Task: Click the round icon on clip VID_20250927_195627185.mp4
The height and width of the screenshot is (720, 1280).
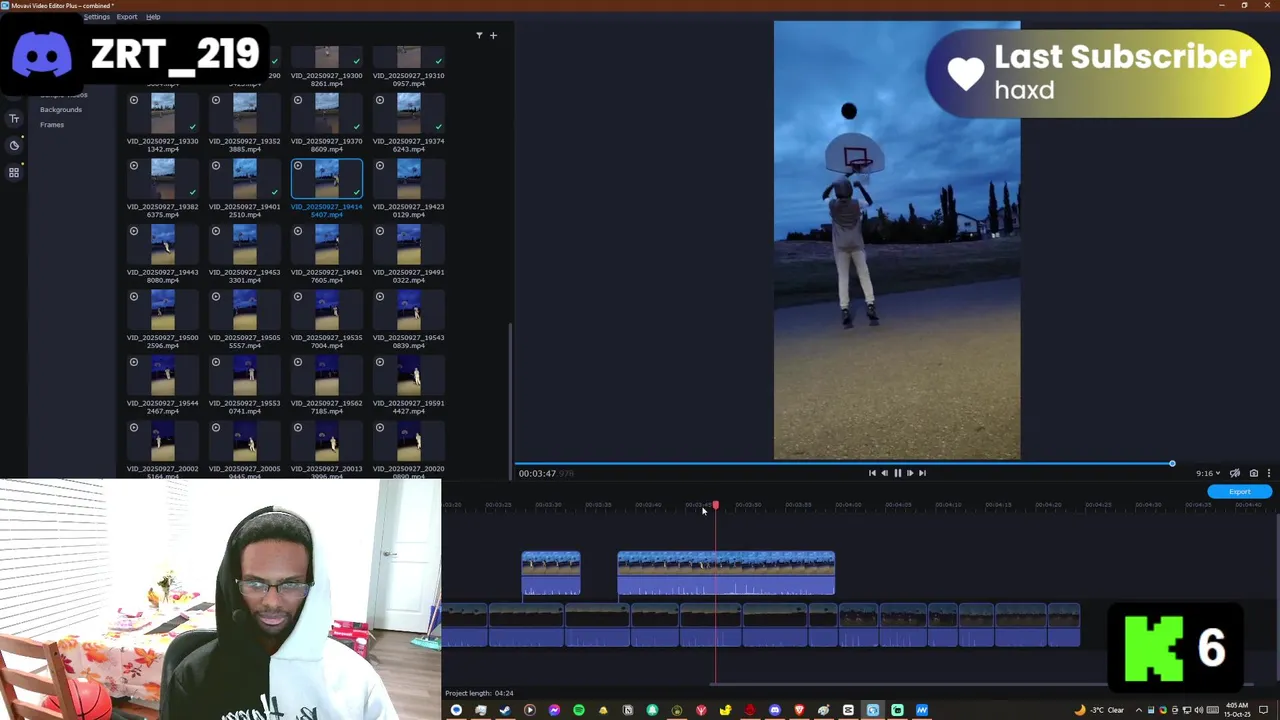Action: click(298, 362)
